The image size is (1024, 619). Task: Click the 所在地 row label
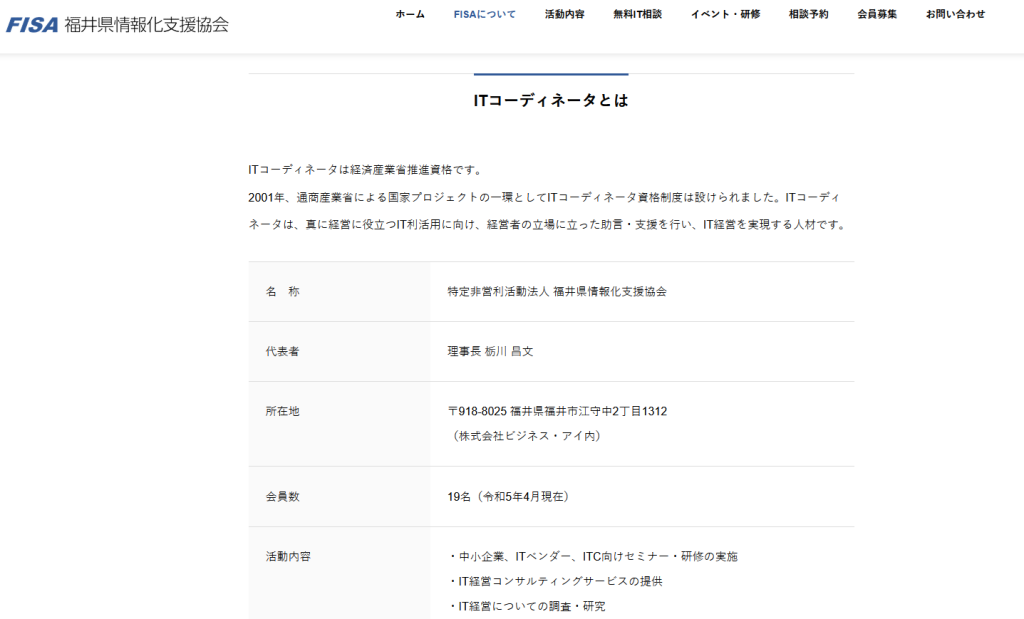(x=283, y=411)
